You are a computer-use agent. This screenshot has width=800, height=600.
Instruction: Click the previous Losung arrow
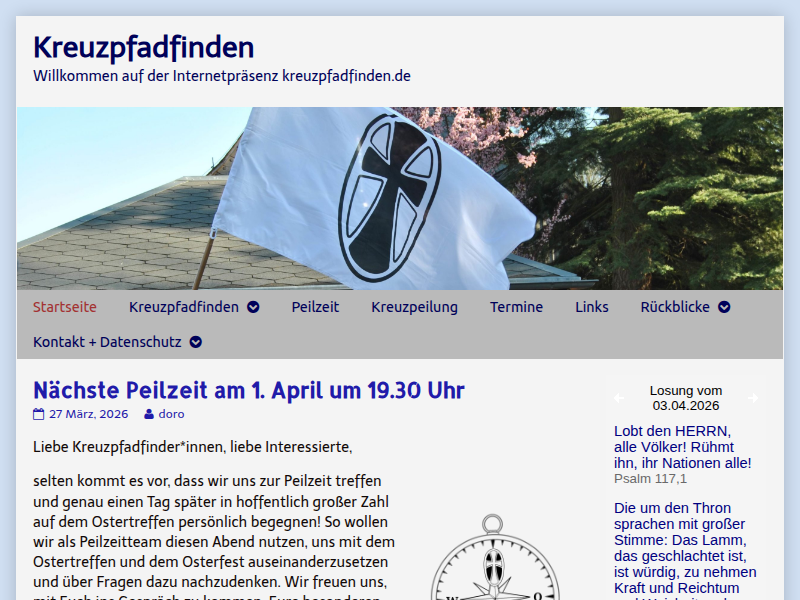(619, 398)
